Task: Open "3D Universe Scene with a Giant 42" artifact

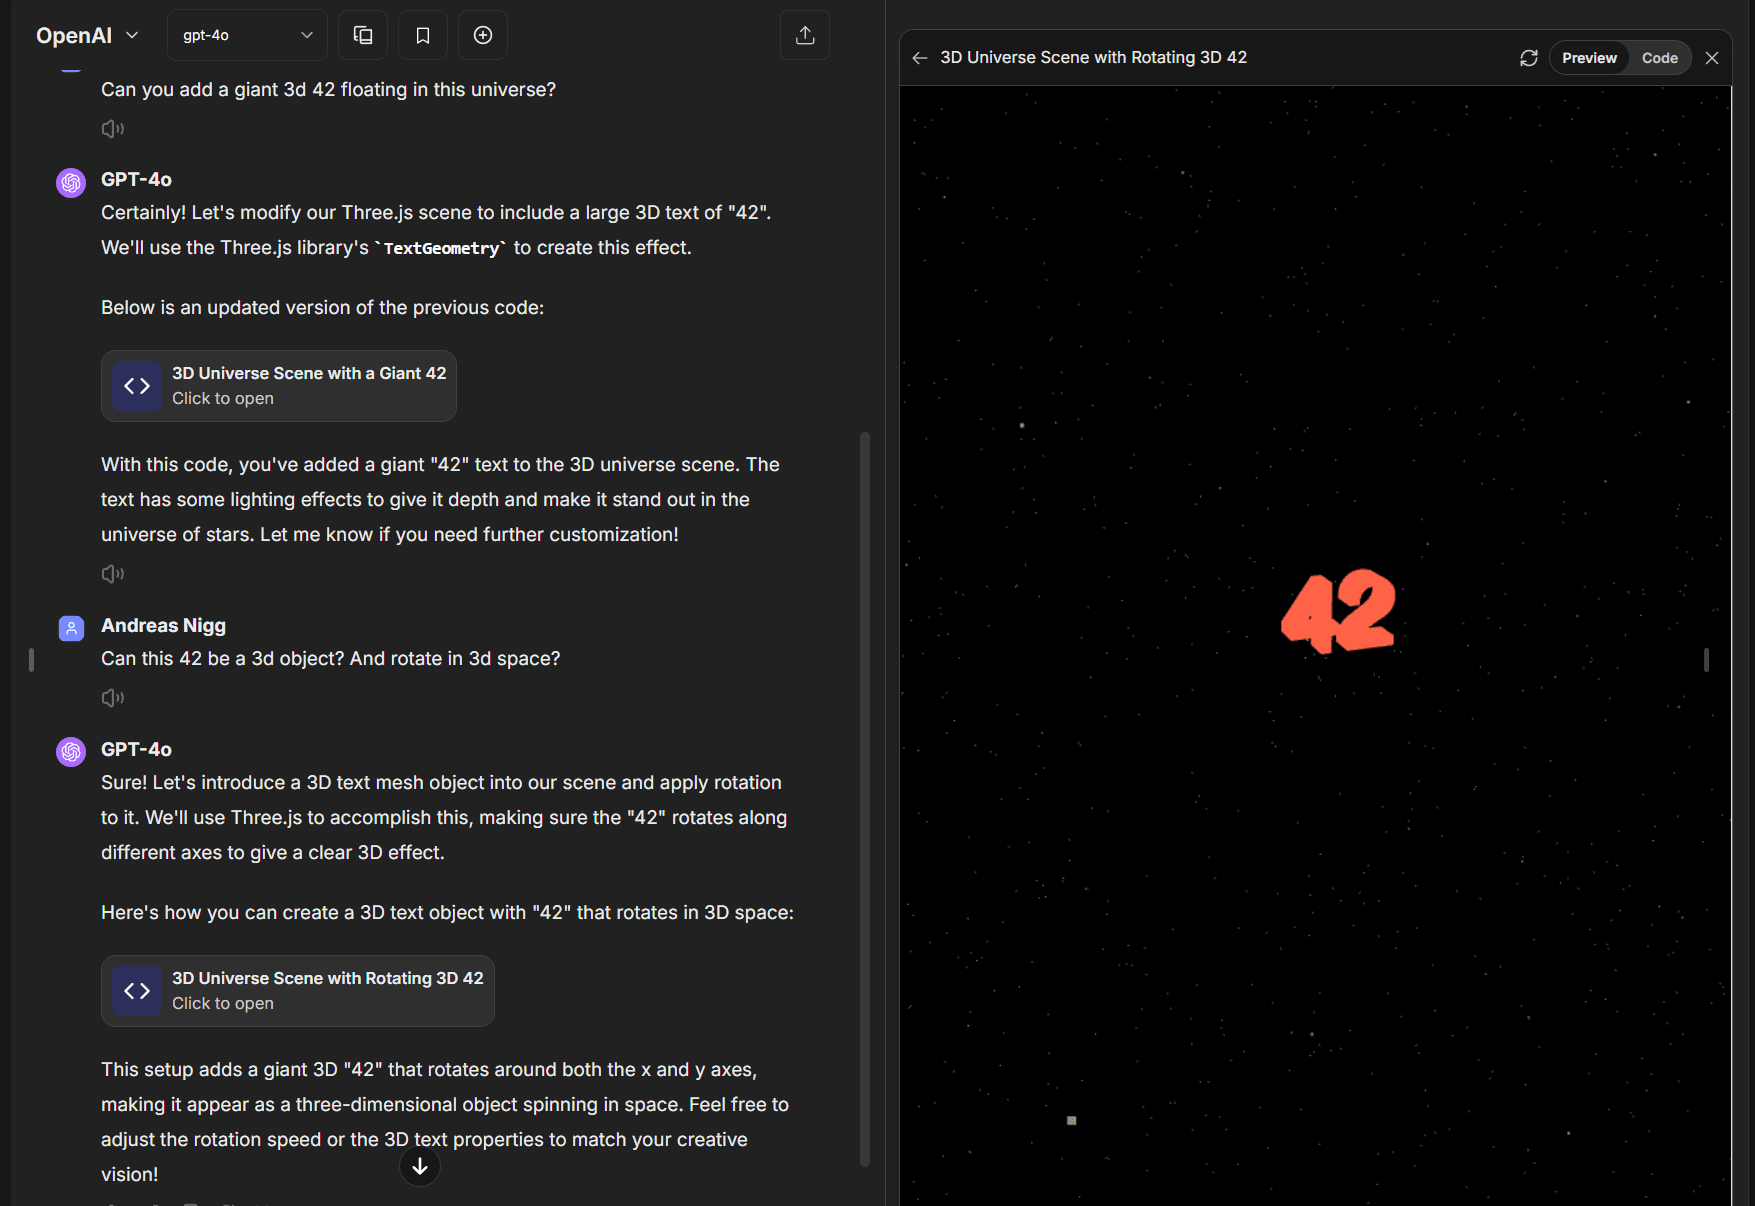Action: pyautogui.click(x=279, y=386)
